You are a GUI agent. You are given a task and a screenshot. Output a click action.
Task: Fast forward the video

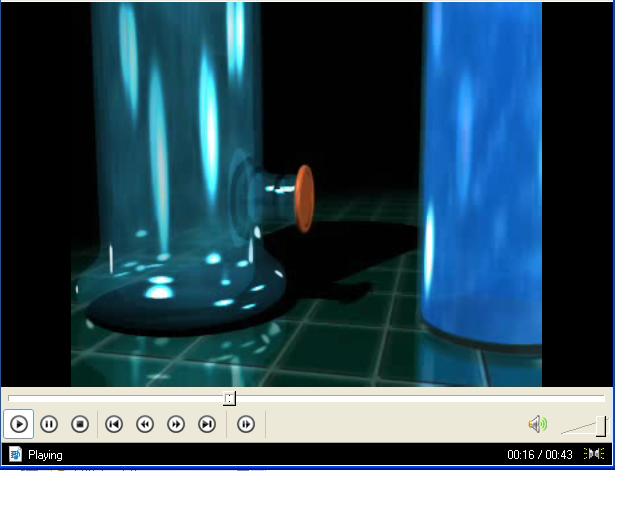[x=176, y=424]
